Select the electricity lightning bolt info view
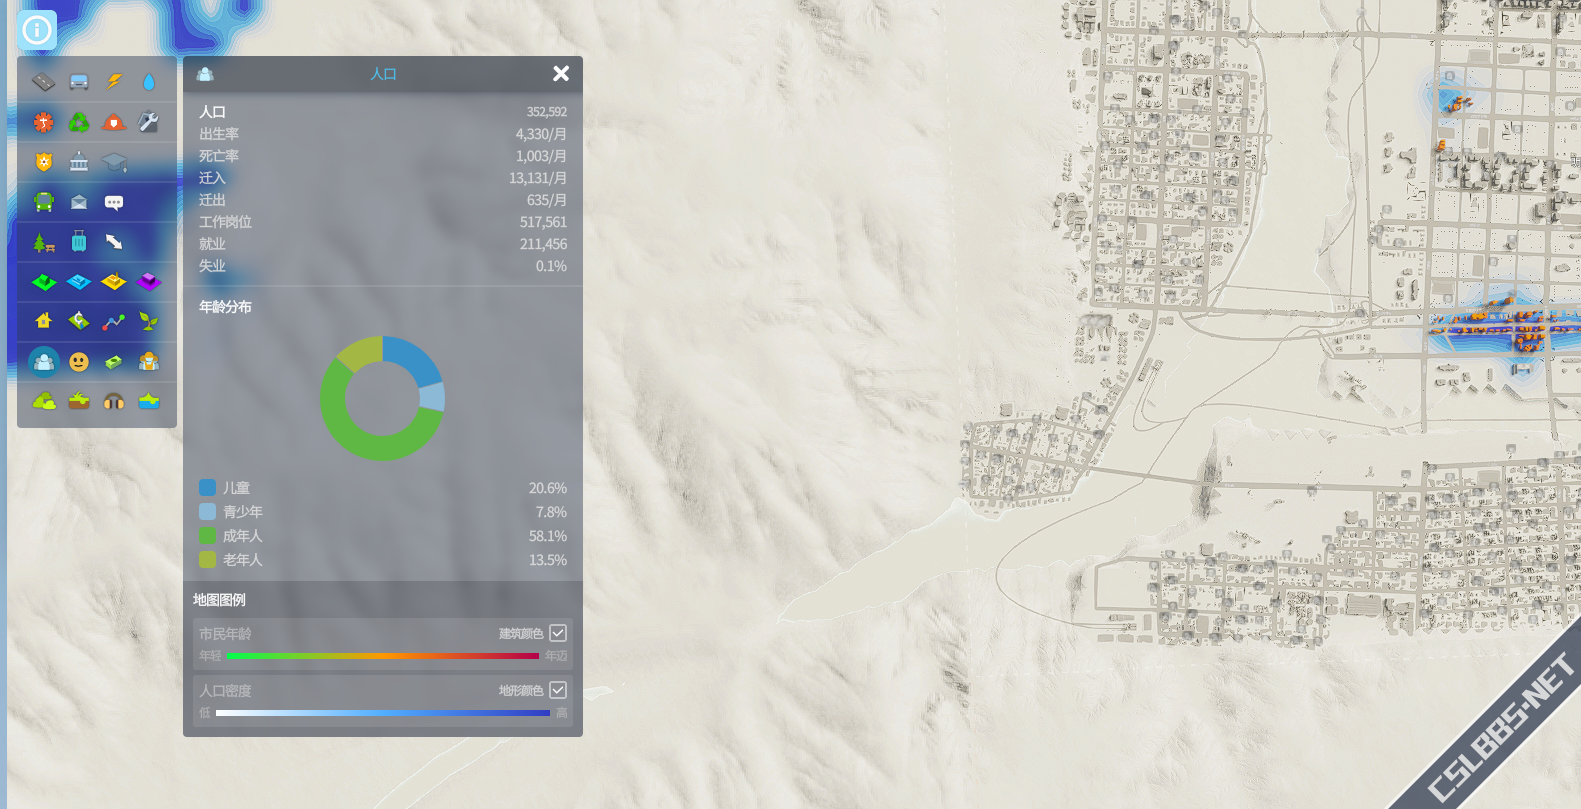The width and height of the screenshot is (1581, 809). click(114, 81)
